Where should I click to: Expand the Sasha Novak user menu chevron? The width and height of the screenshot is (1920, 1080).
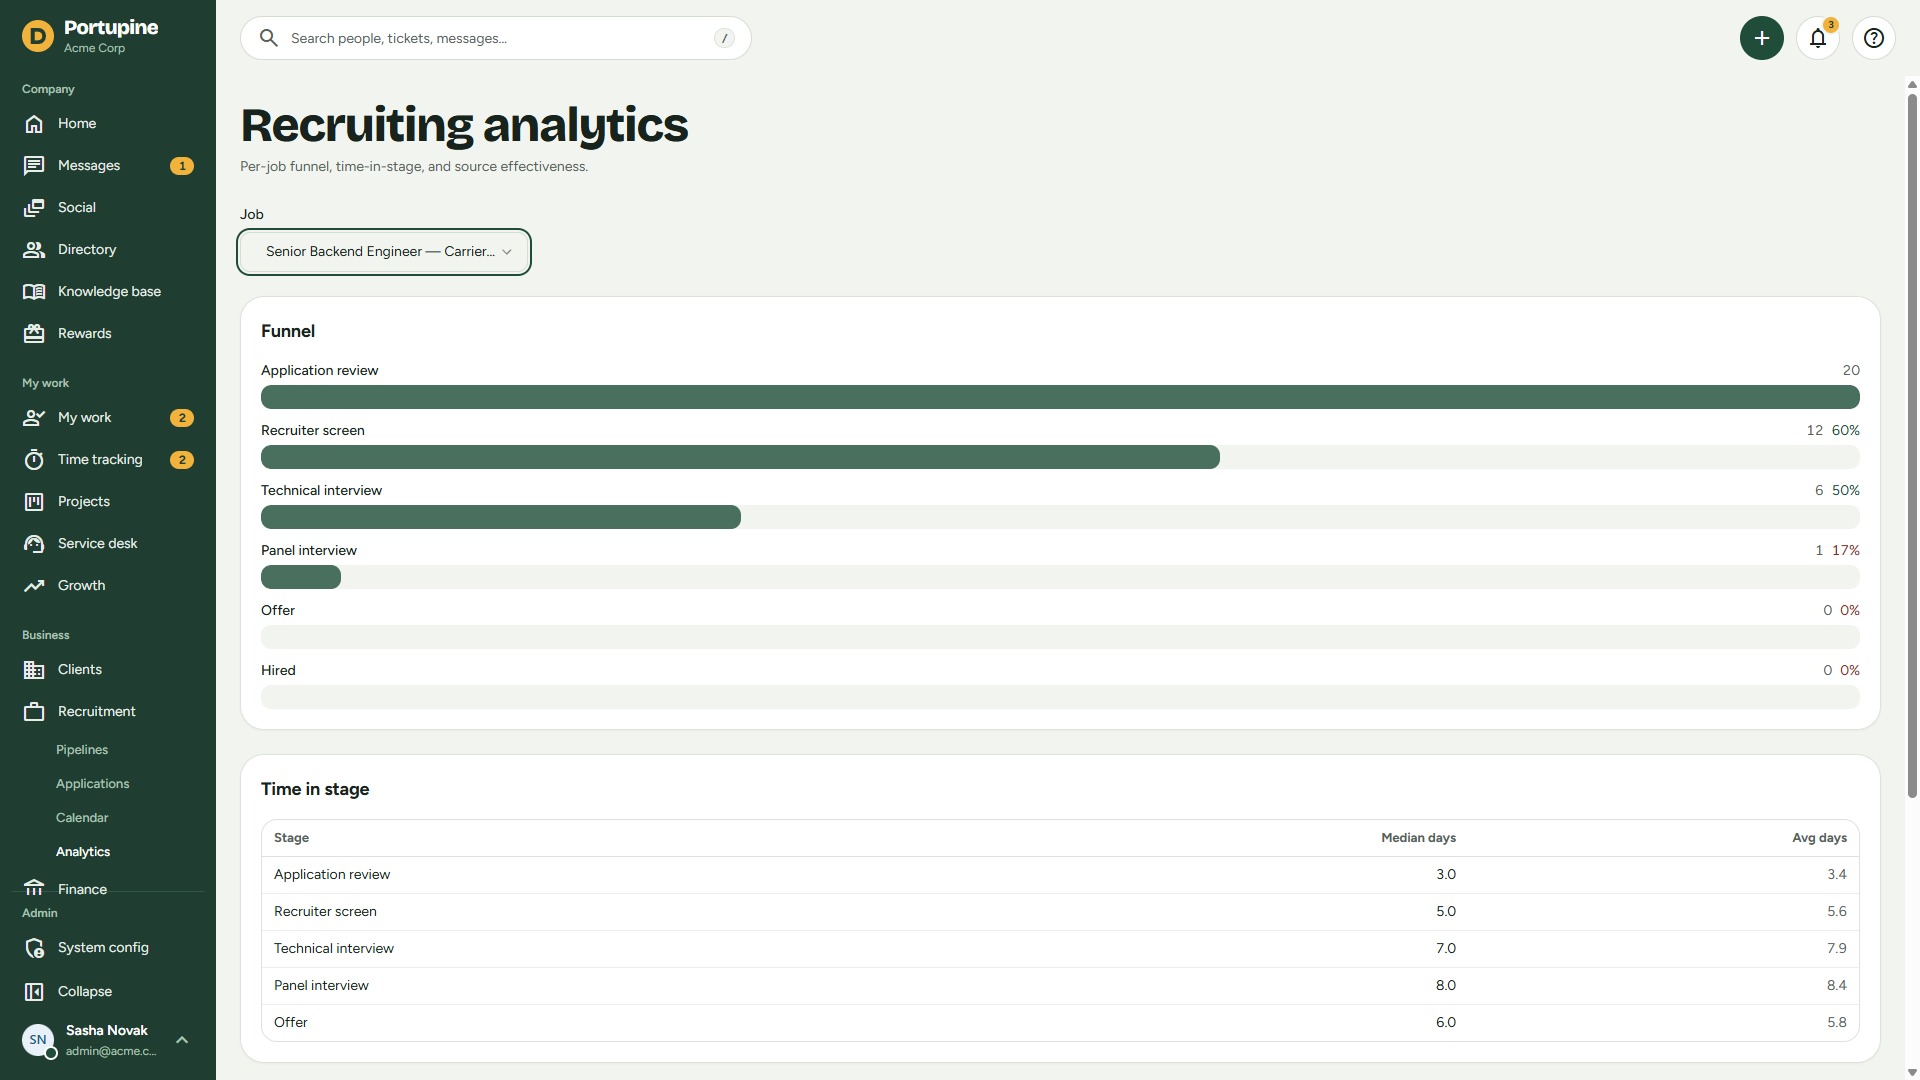tap(182, 1040)
